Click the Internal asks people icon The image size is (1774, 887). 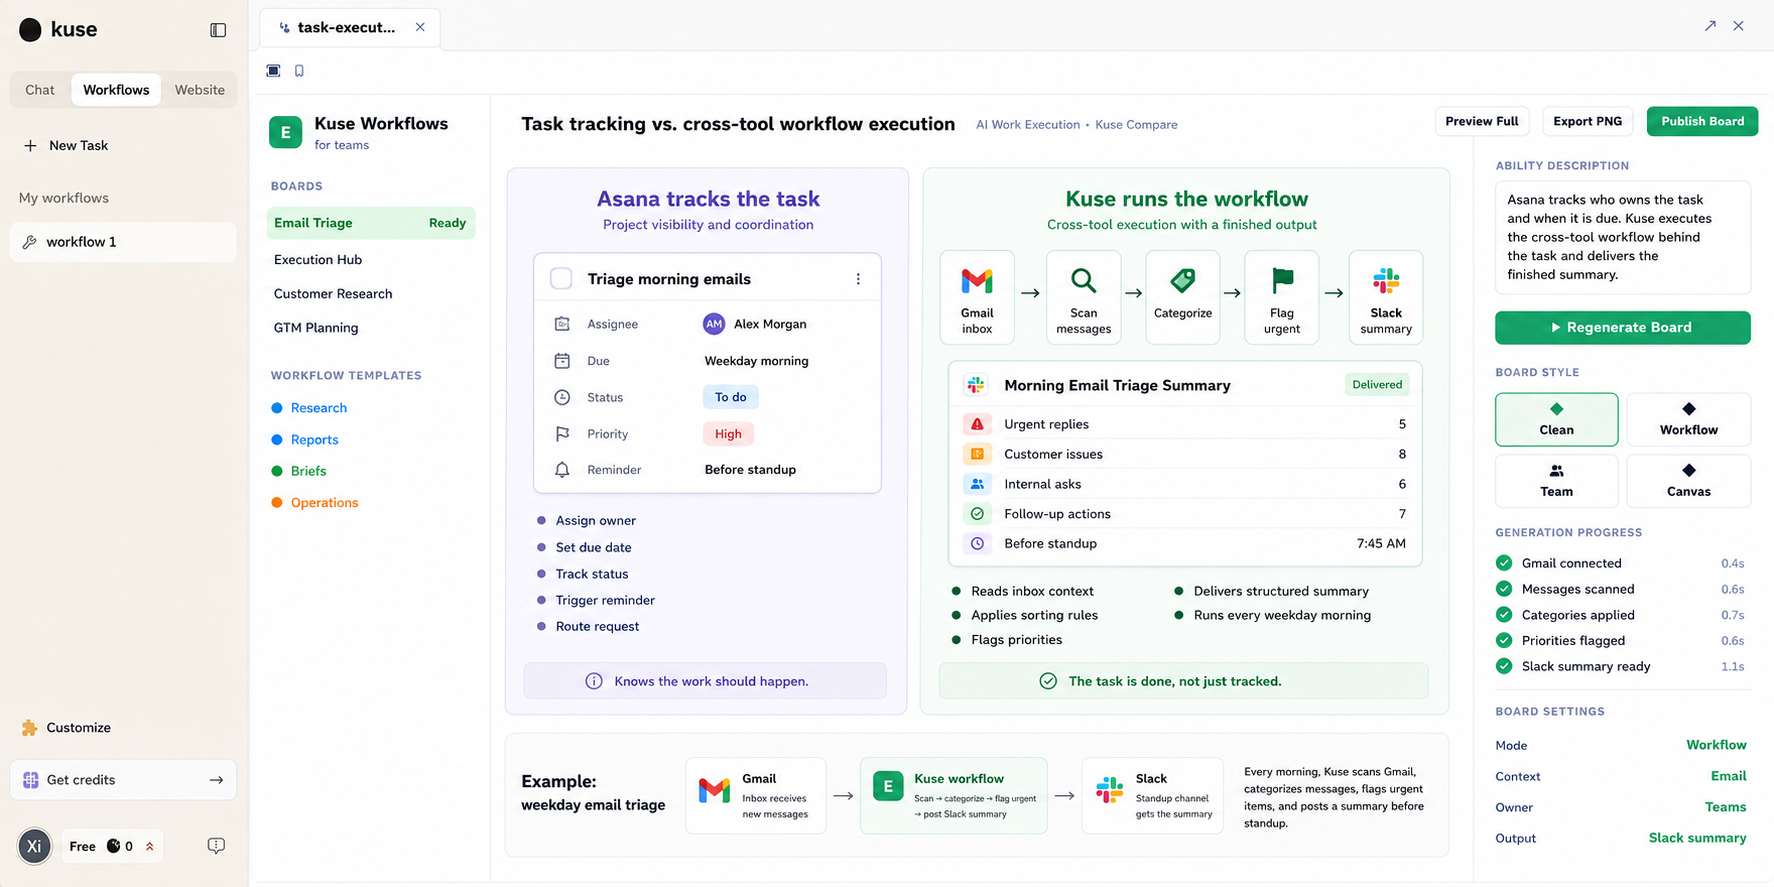click(977, 484)
